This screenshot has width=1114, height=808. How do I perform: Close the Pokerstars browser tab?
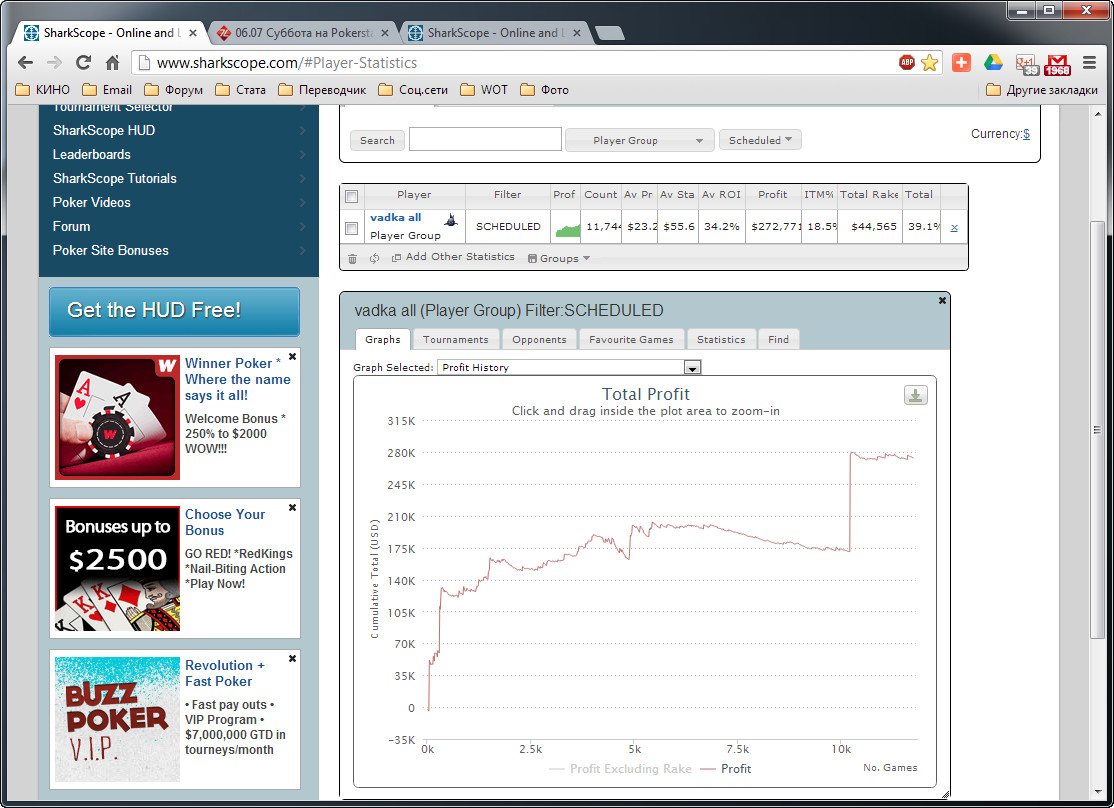[384, 33]
